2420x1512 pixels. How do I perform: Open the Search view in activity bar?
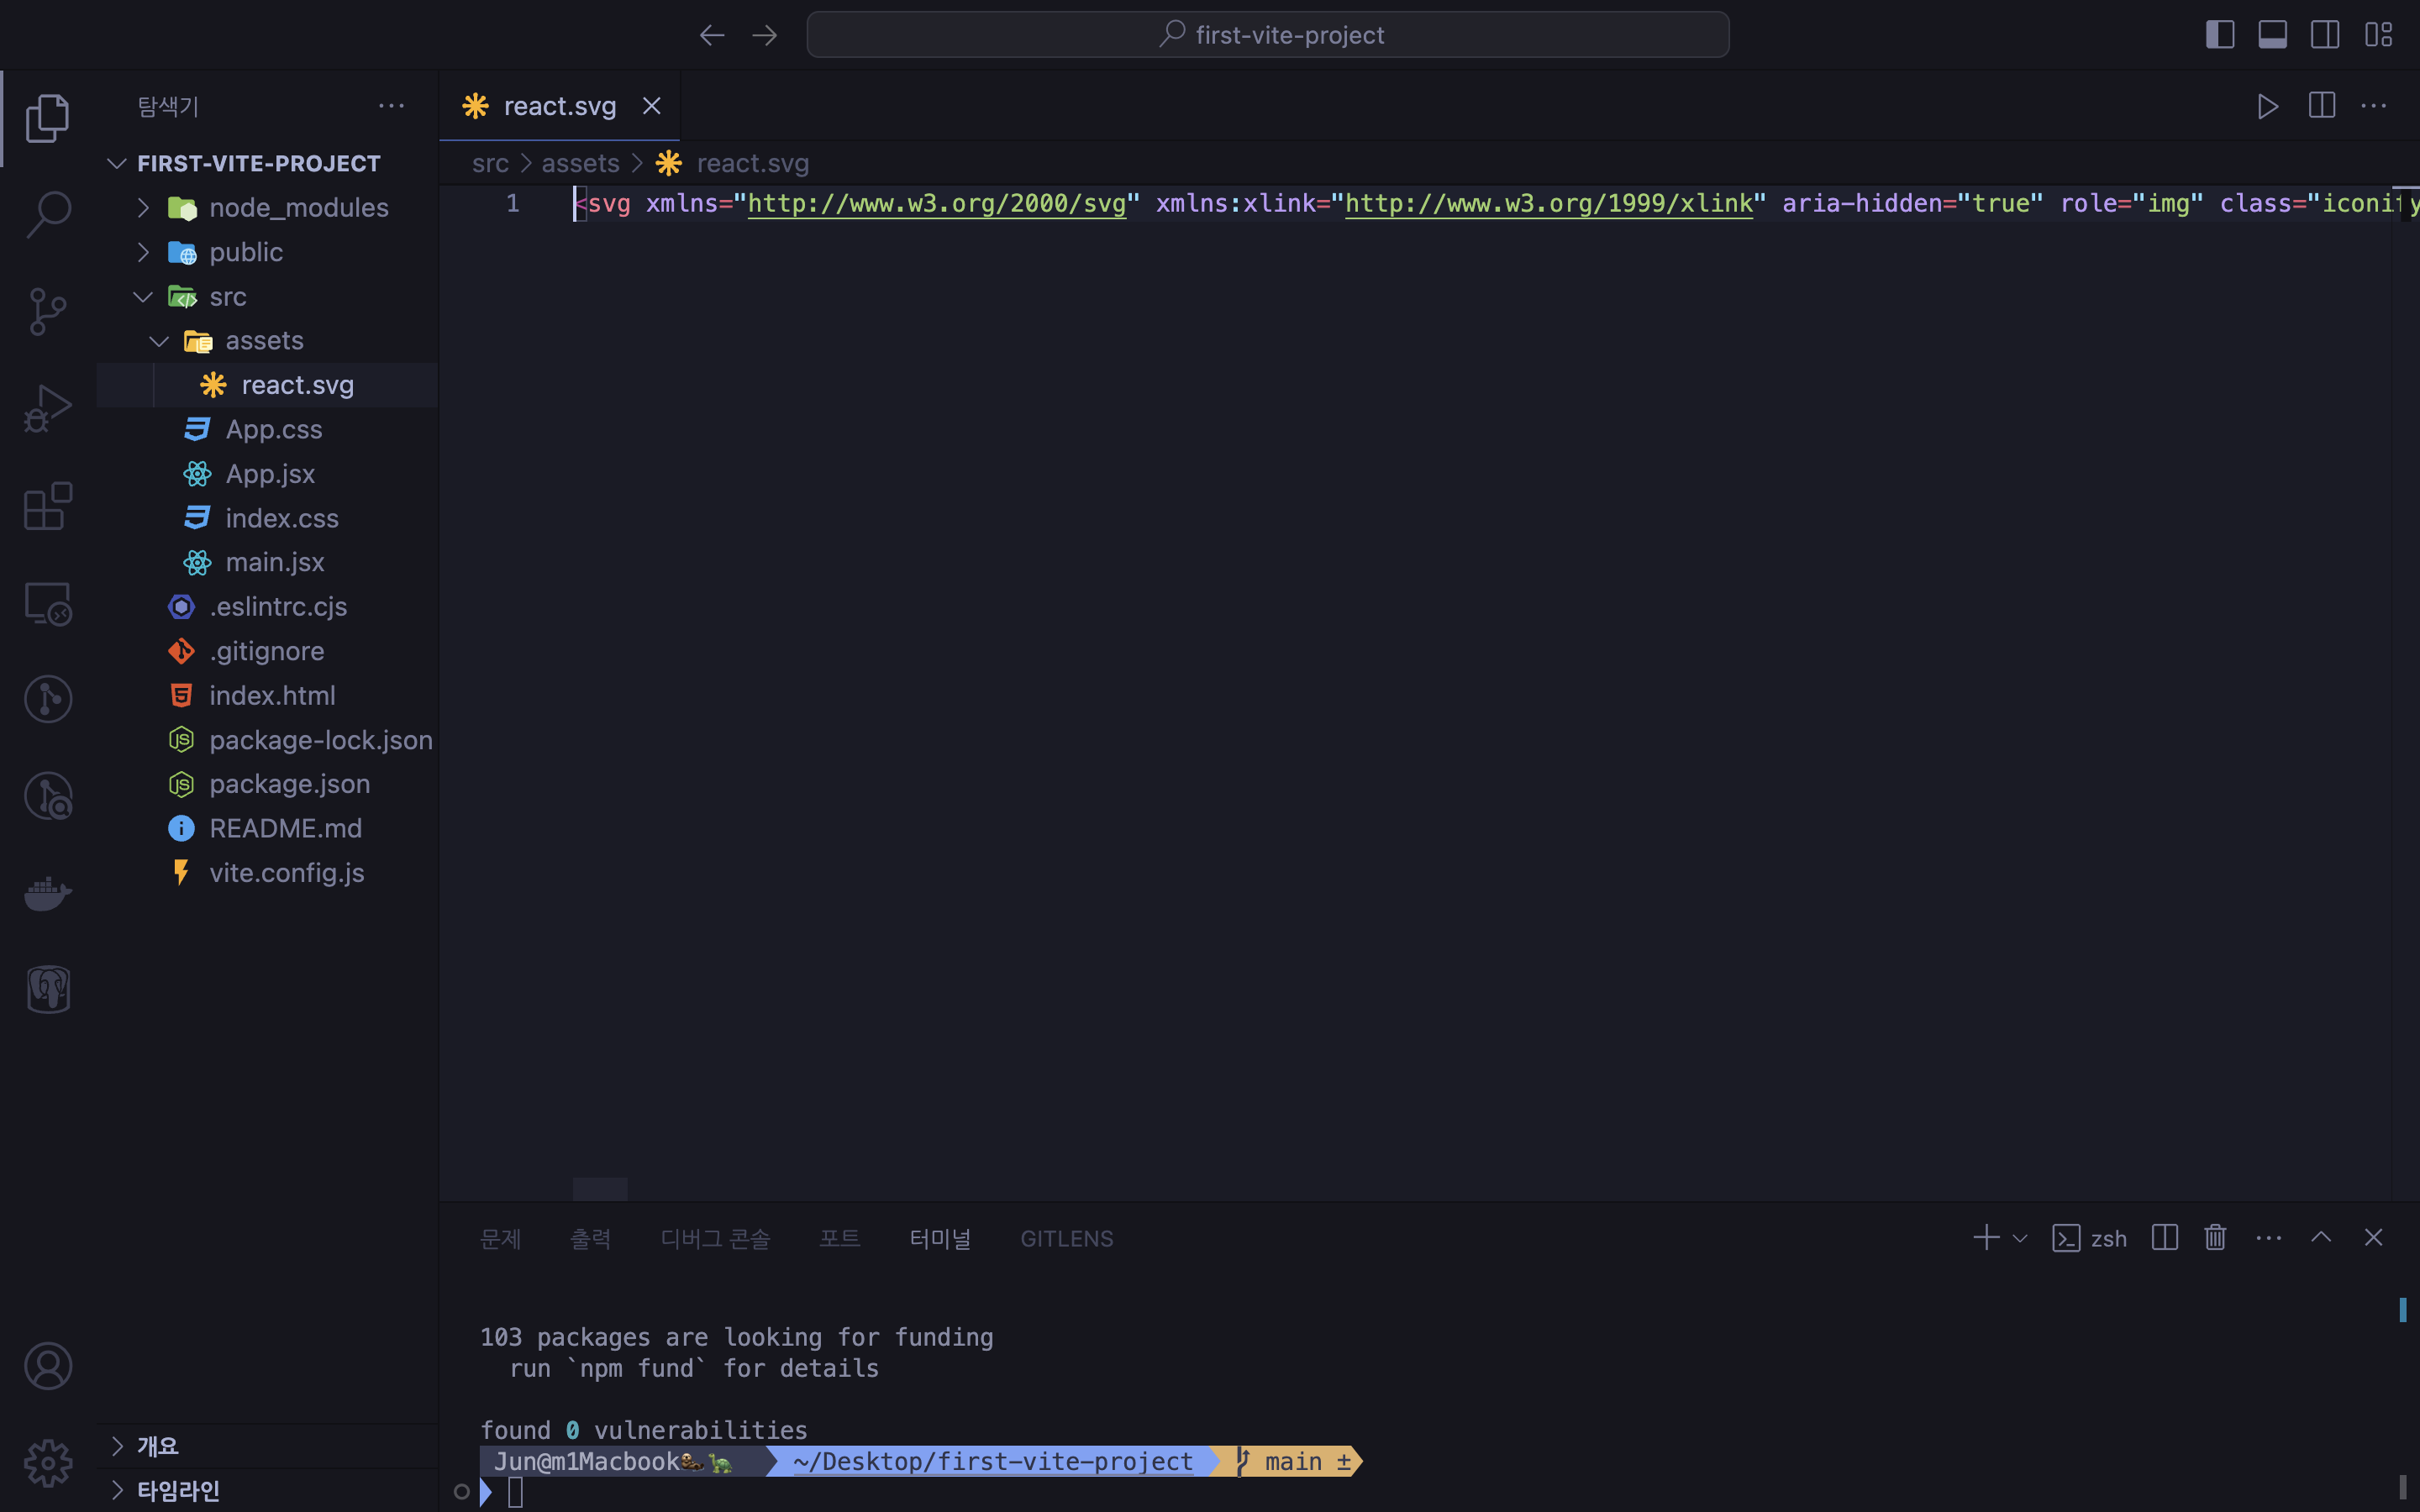pyautogui.click(x=47, y=213)
